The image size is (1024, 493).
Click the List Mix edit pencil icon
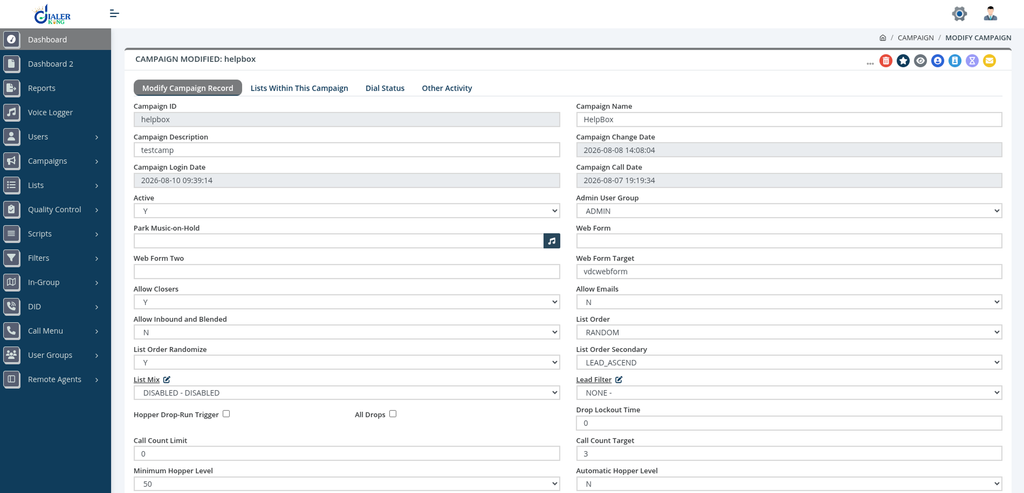point(167,379)
